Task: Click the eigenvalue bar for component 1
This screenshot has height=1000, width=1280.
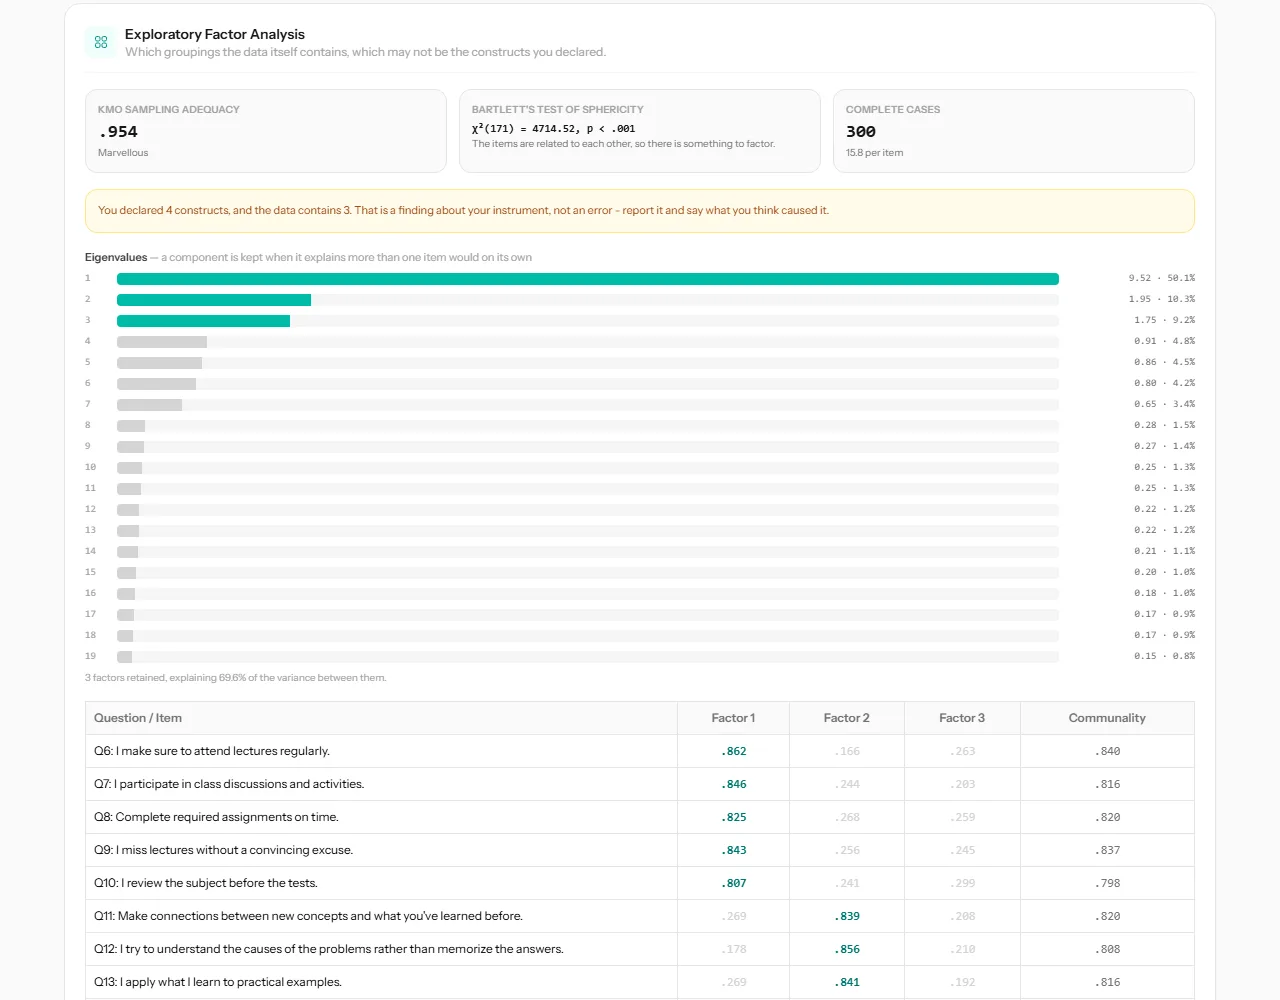Action: pyautogui.click(x=588, y=279)
